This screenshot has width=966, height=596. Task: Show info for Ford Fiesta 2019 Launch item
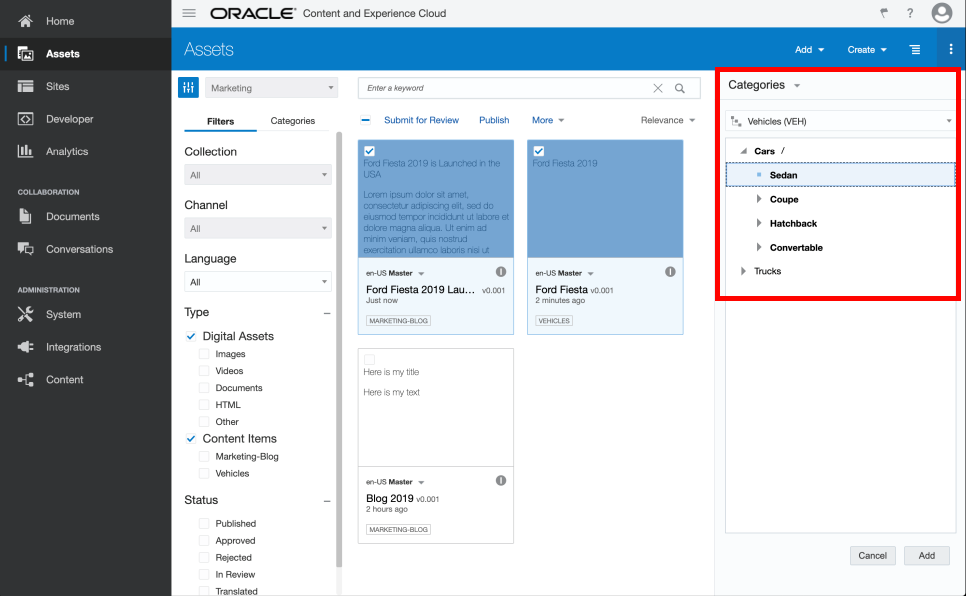[501, 272]
